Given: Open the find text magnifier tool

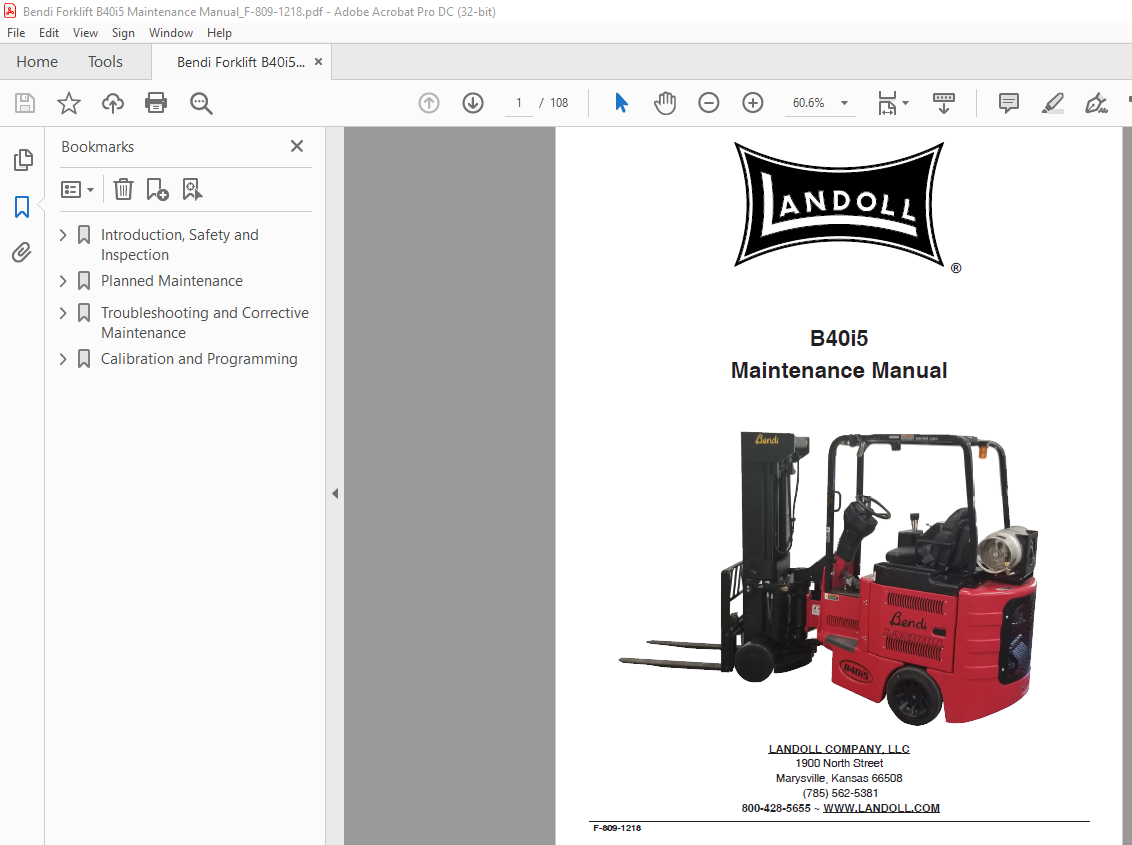Looking at the screenshot, I should pos(201,103).
